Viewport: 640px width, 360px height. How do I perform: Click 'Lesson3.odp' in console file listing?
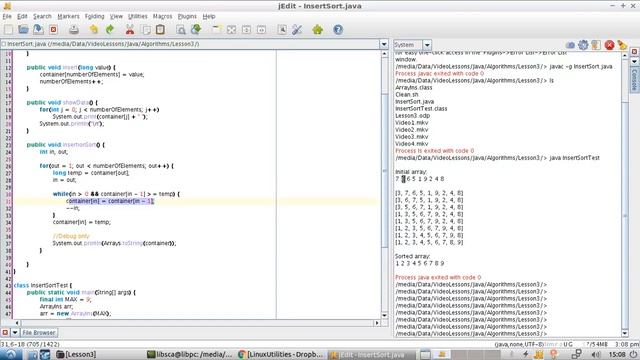[413, 116]
